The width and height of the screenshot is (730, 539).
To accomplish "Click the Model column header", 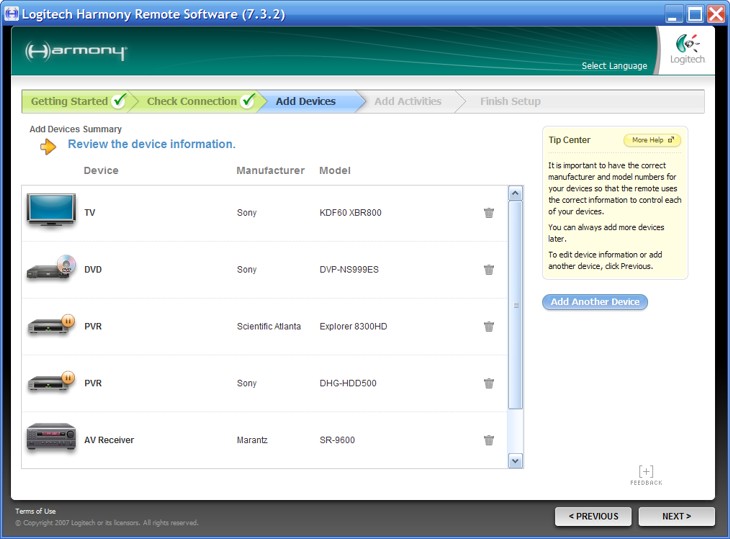I will click(x=335, y=170).
